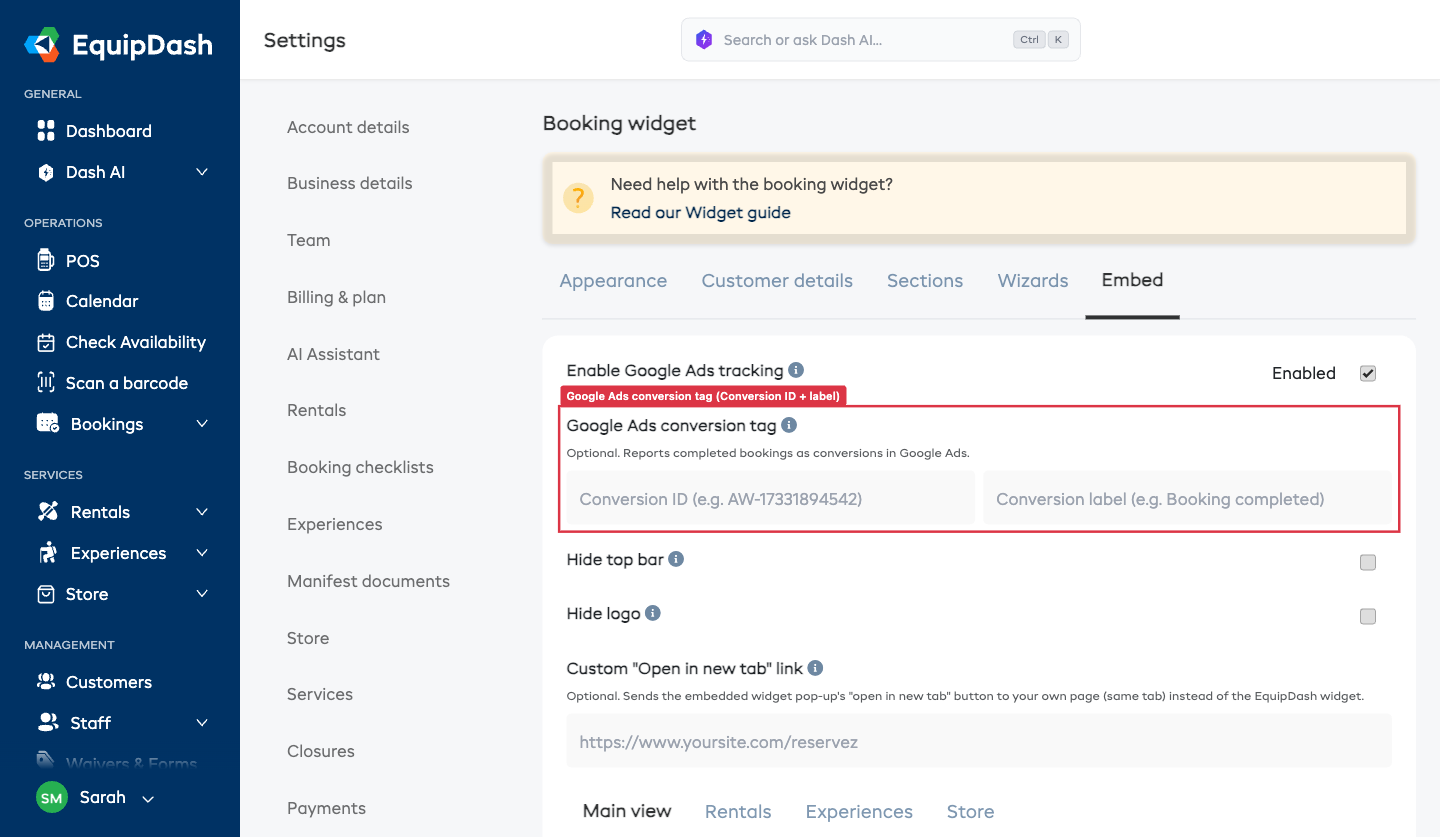
Task: Open Business details settings
Action: point(349,183)
